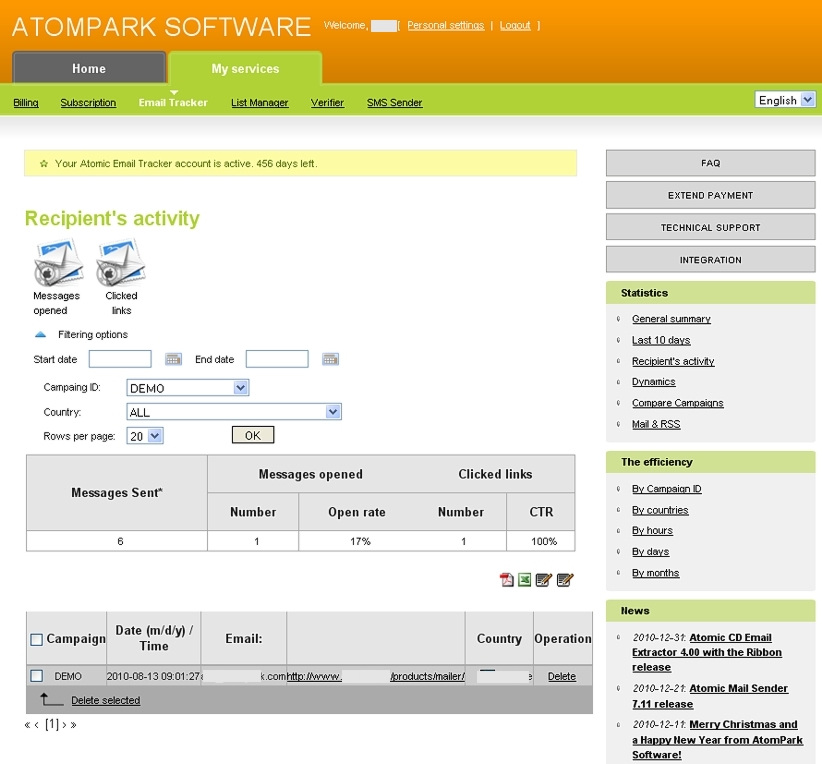Open Personal settings link

pyautogui.click(x=446, y=25)
